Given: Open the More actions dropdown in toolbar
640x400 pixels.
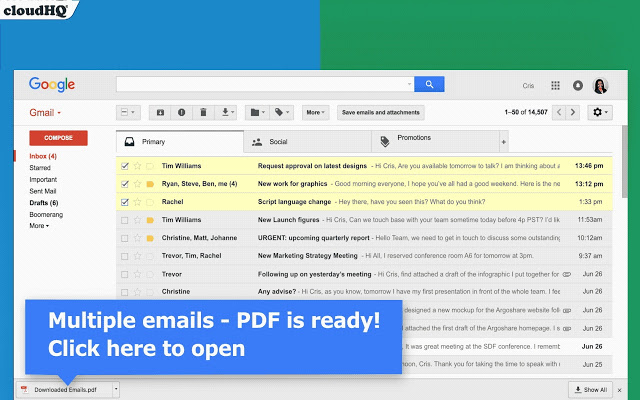Looking at the screenshot, I should [x=316, y=112].
